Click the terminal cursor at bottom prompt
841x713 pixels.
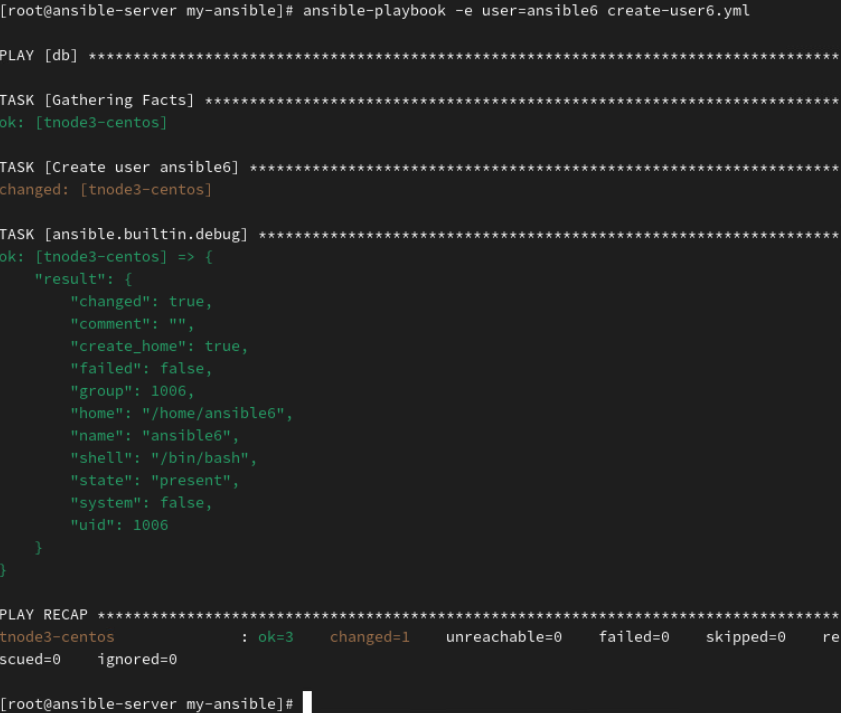pyautogui.click(x=307, y=702)
